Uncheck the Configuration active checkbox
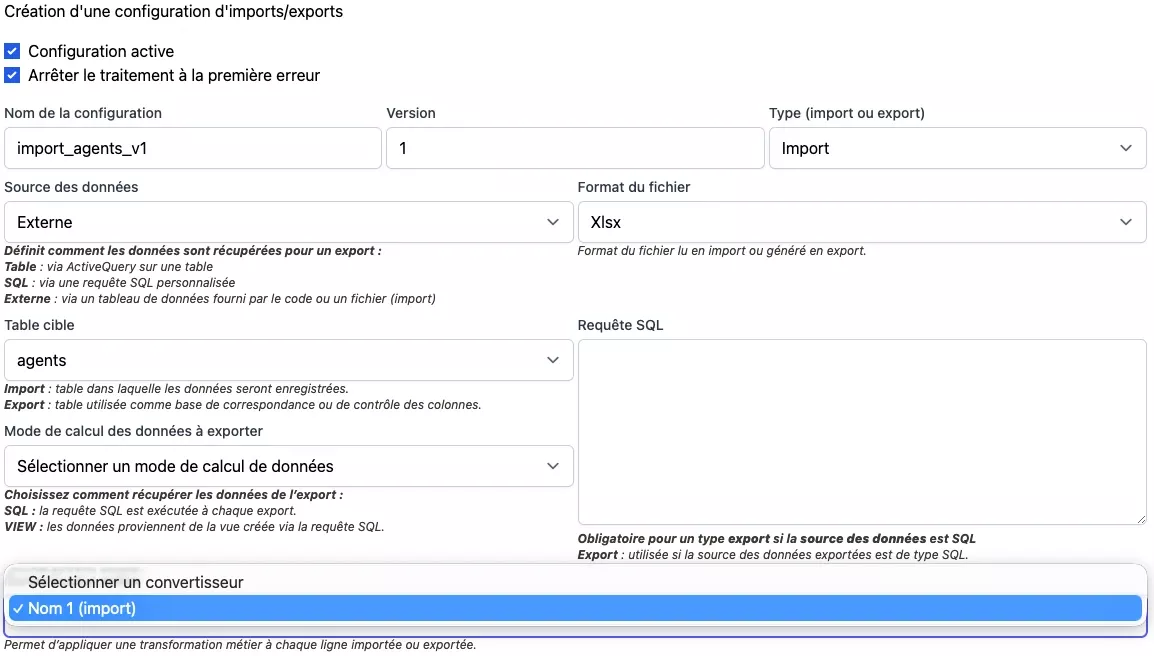Image resolution: width=1154 pixels, height=656 pixels. coord(12,51)
